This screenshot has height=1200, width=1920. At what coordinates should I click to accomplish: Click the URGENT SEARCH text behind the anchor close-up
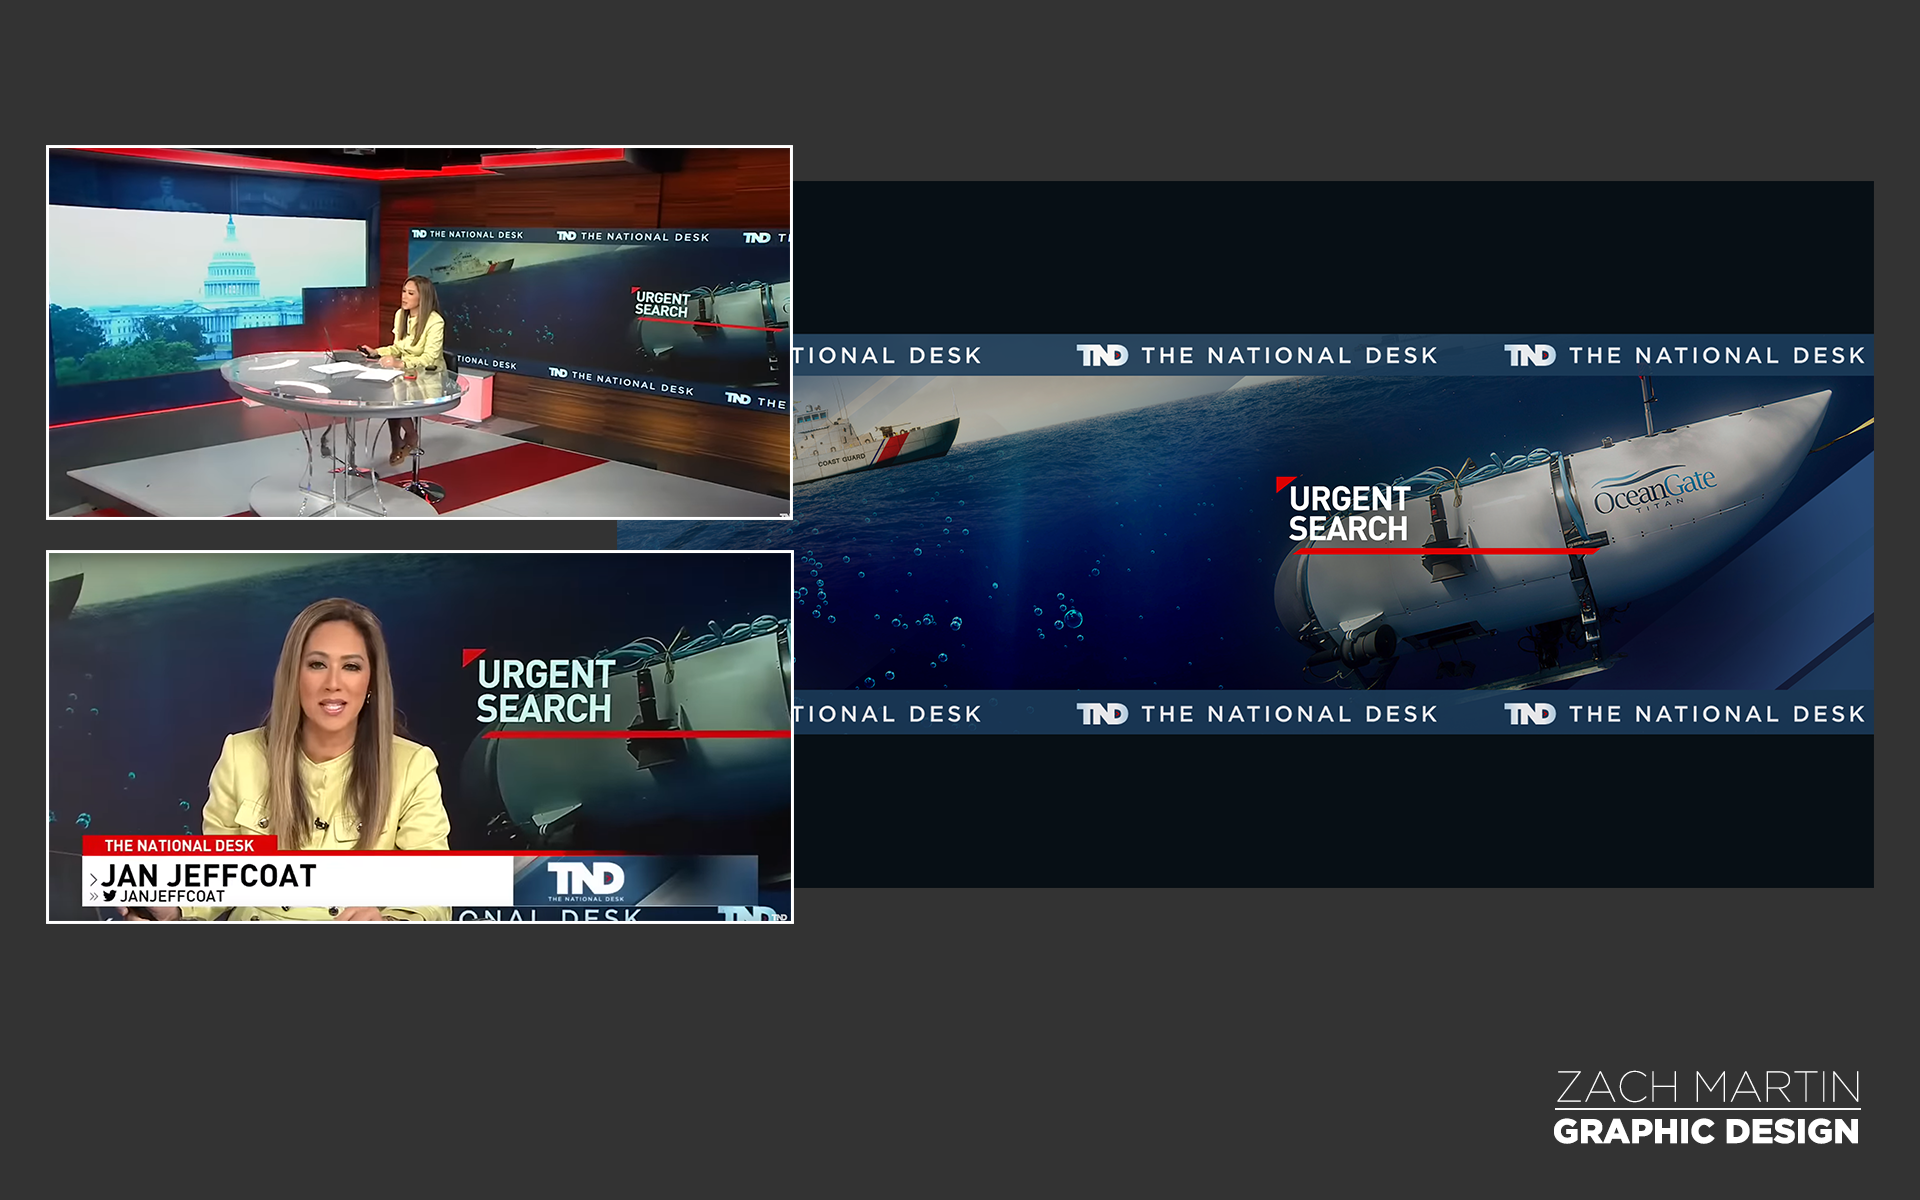pos(545,691)
